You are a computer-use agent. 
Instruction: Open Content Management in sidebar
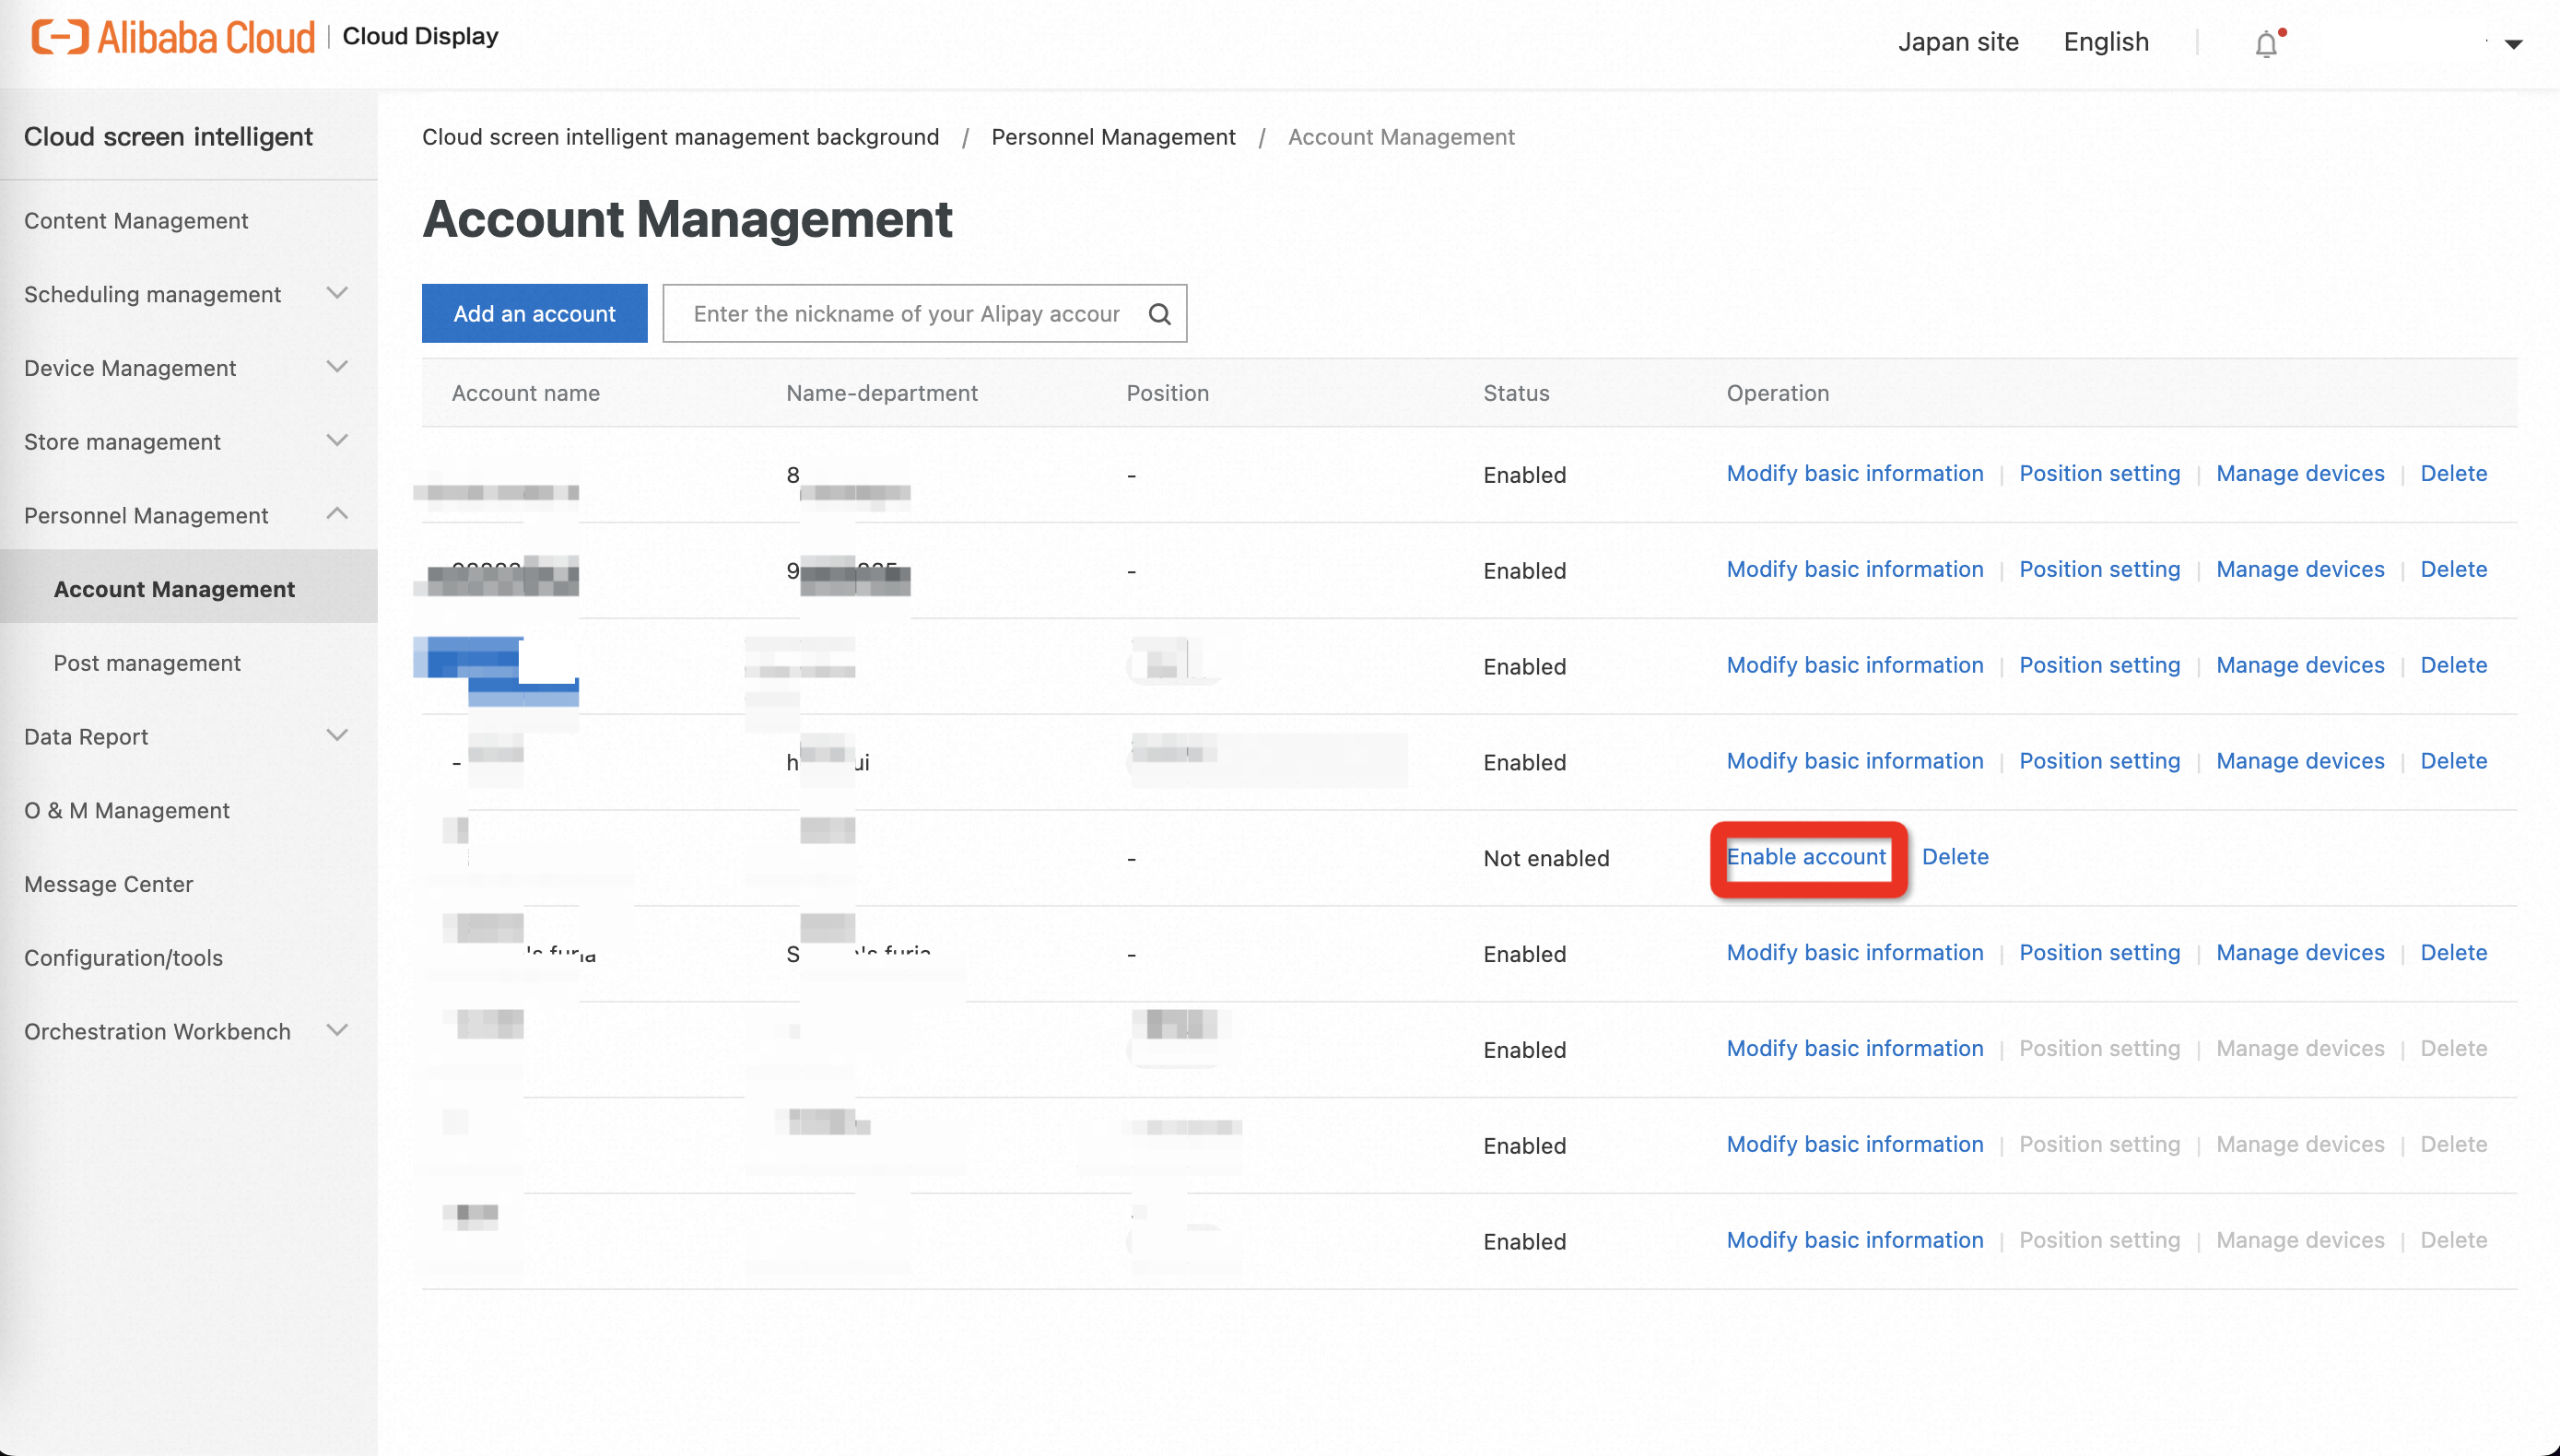point(136,221)
